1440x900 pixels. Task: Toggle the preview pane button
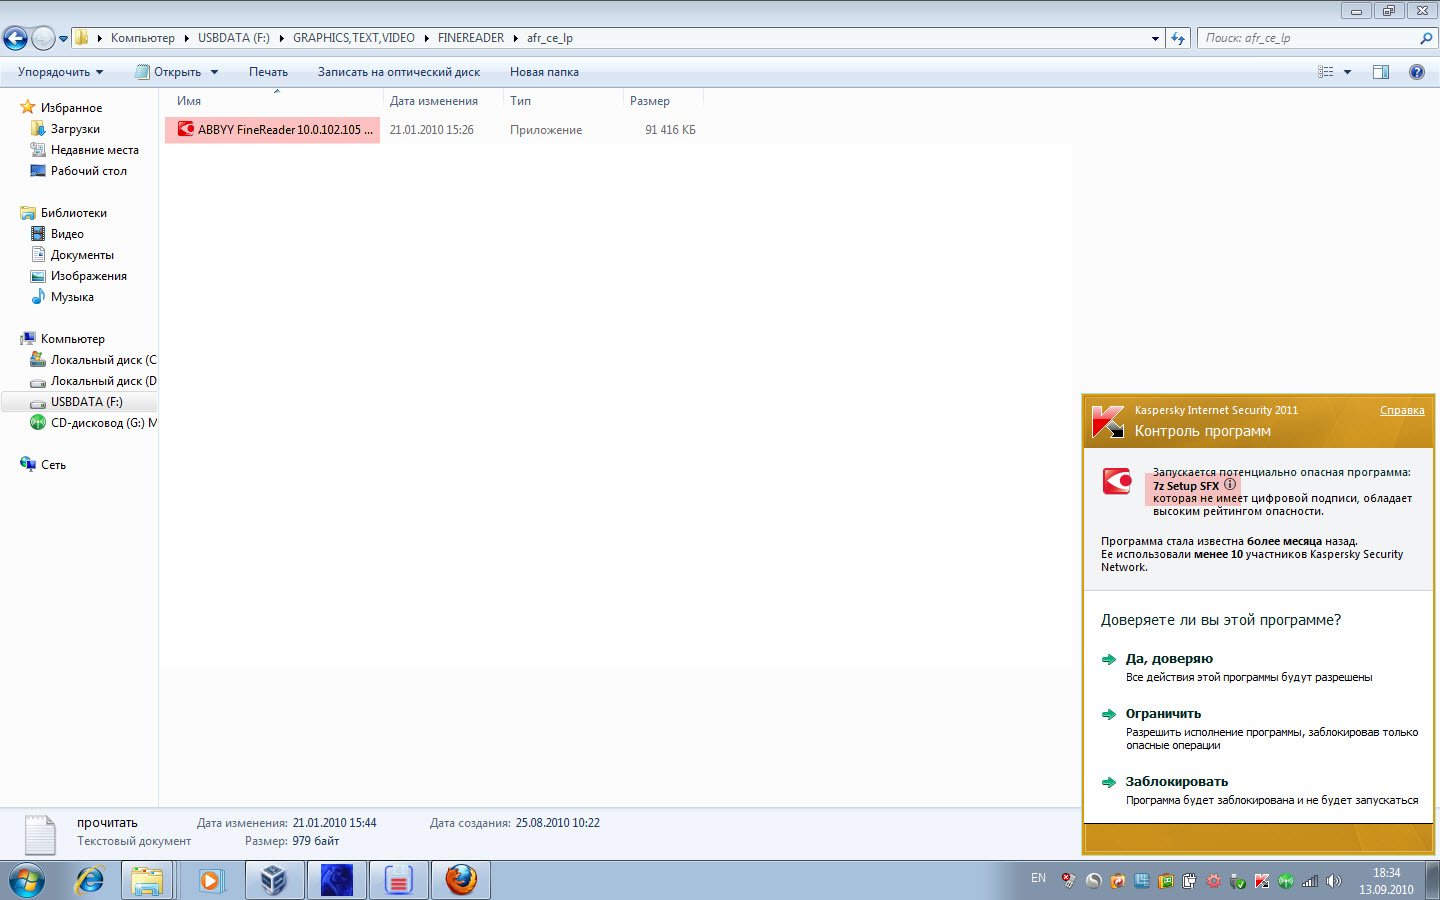1381,72
